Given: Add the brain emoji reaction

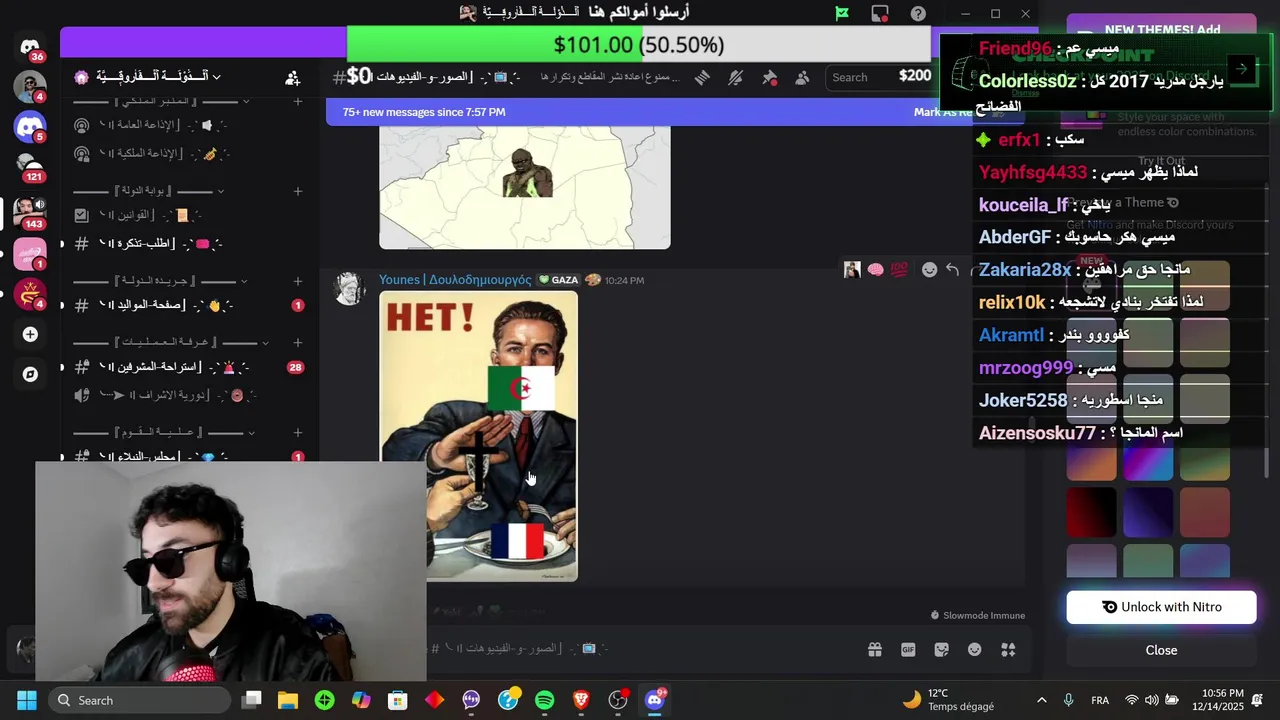Looking at the screenshot, I should [x=876, y=270].
